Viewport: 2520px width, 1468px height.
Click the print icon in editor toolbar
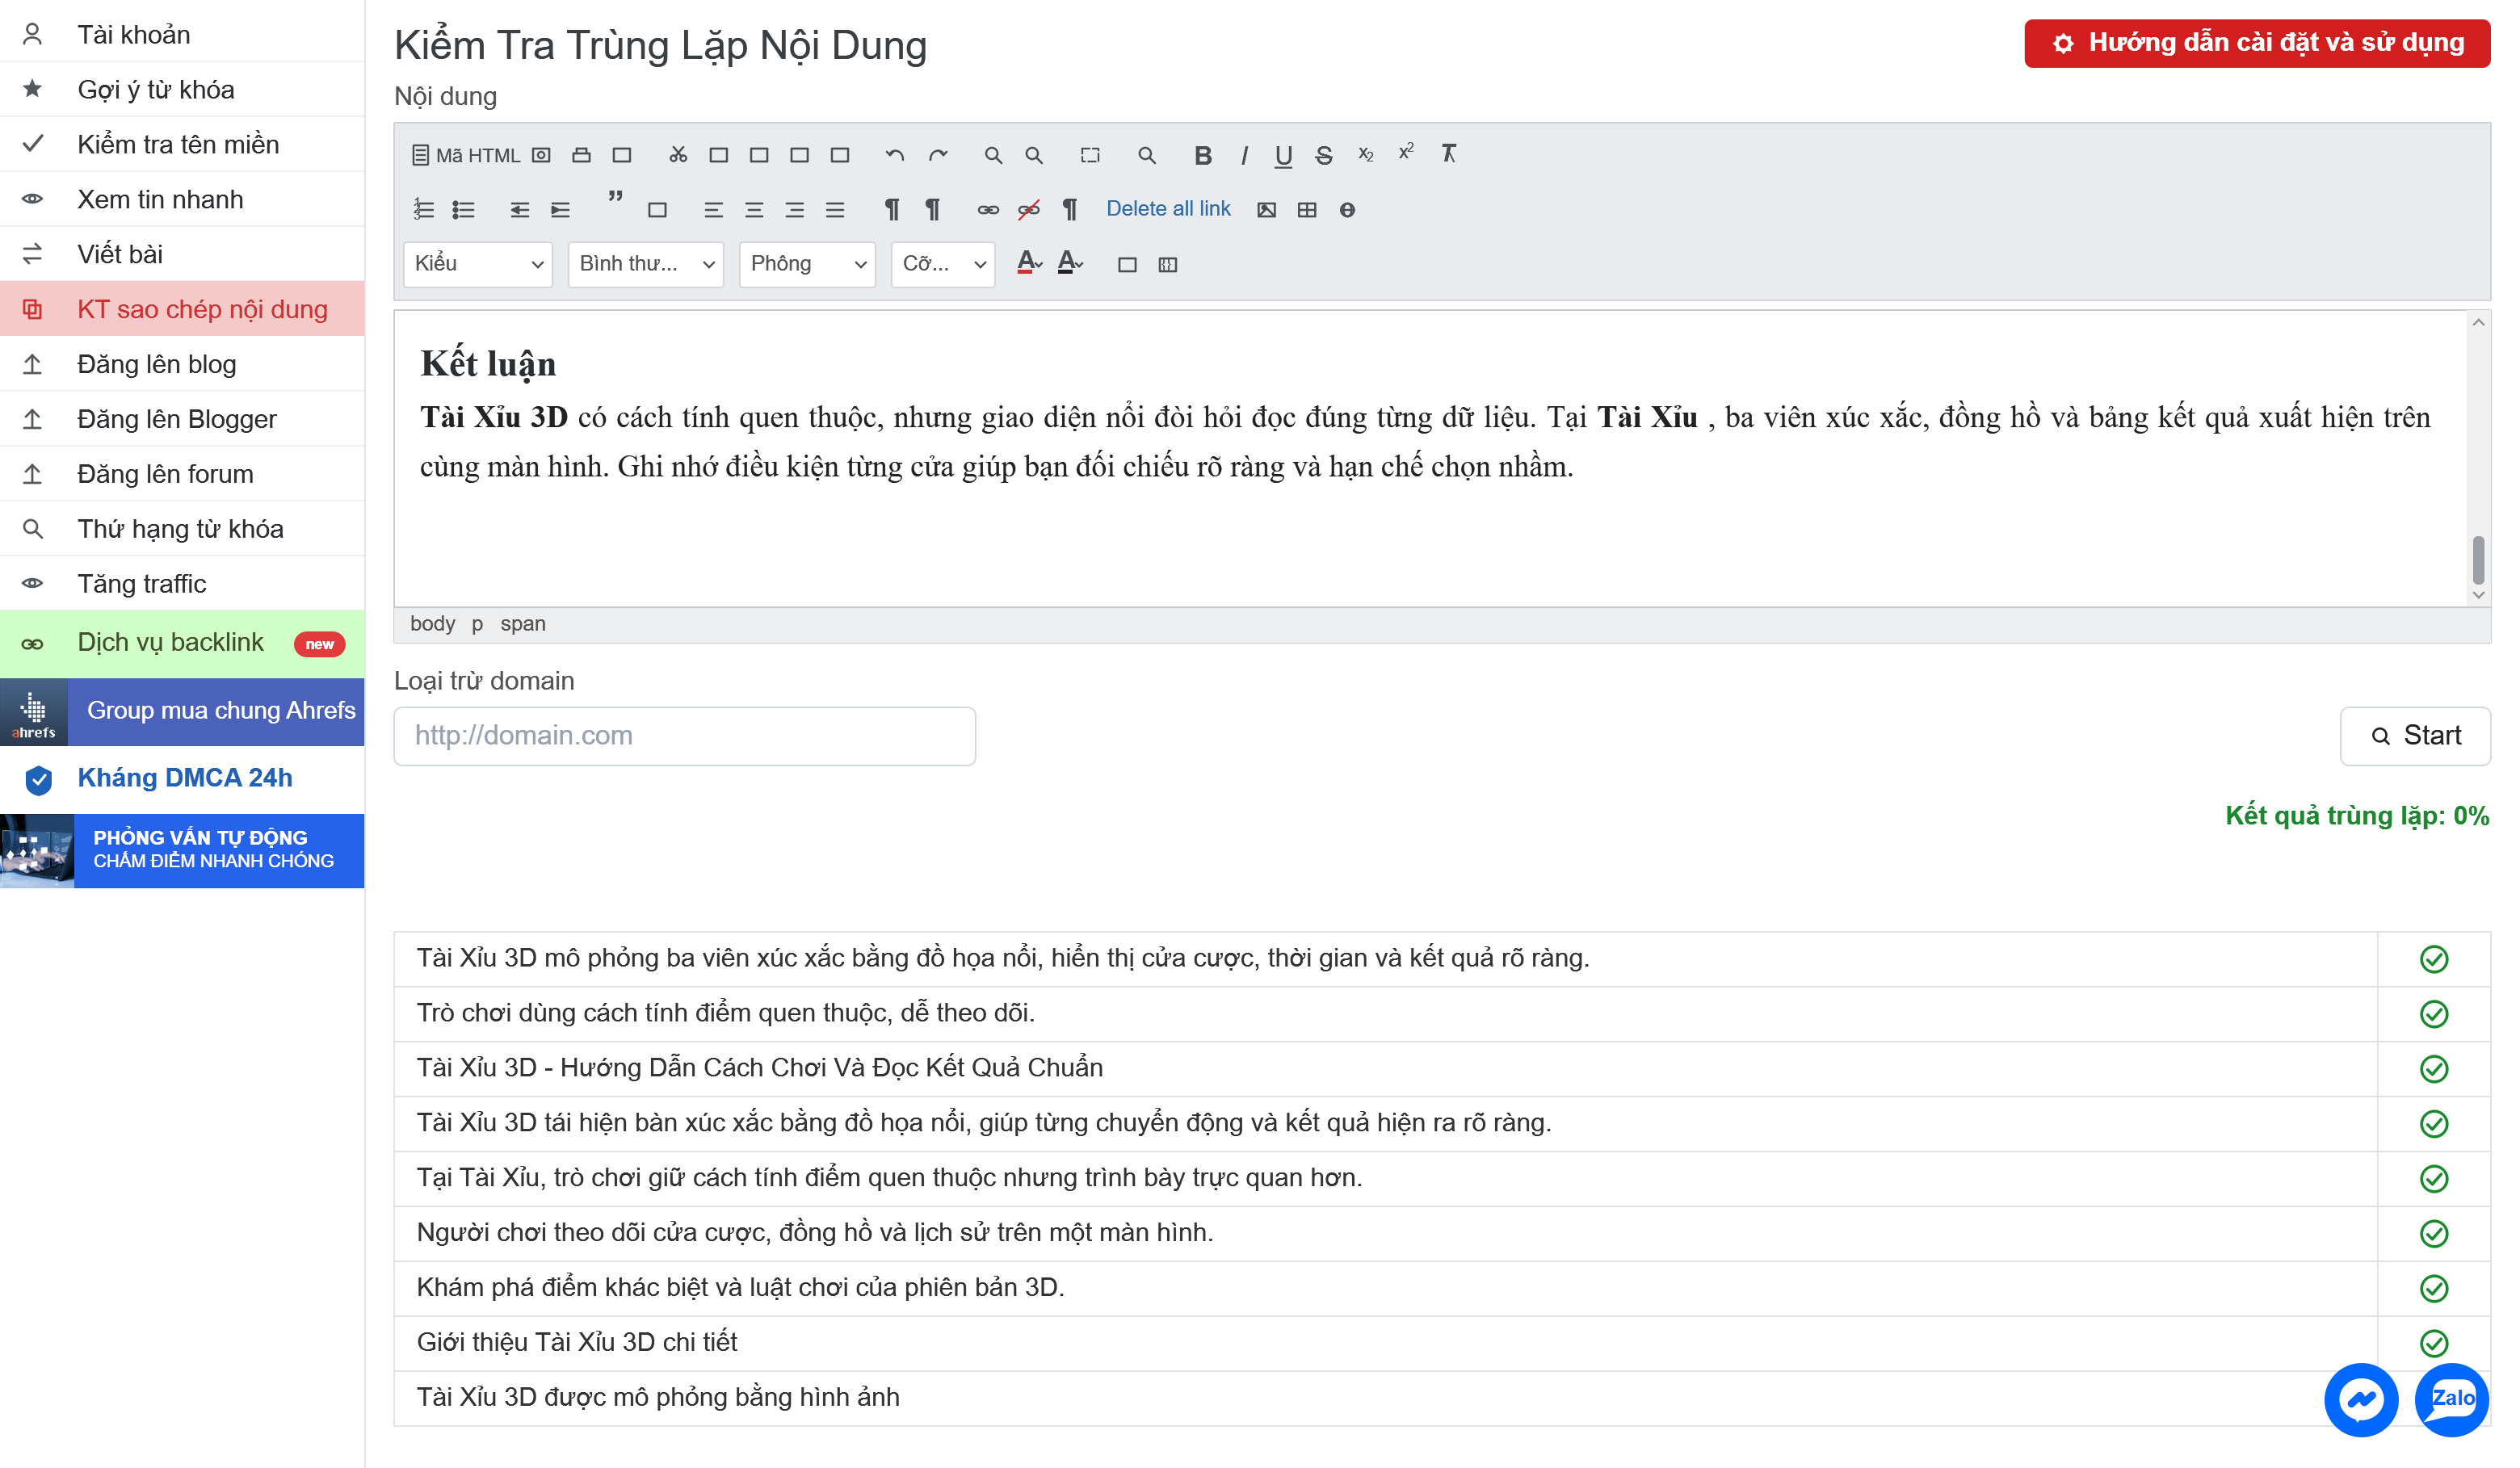(581, 155)
